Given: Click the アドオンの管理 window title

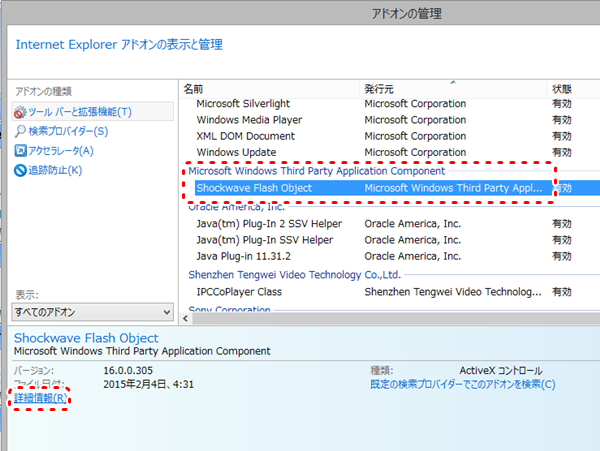Looking at the screenshot, I should point(407,14).
